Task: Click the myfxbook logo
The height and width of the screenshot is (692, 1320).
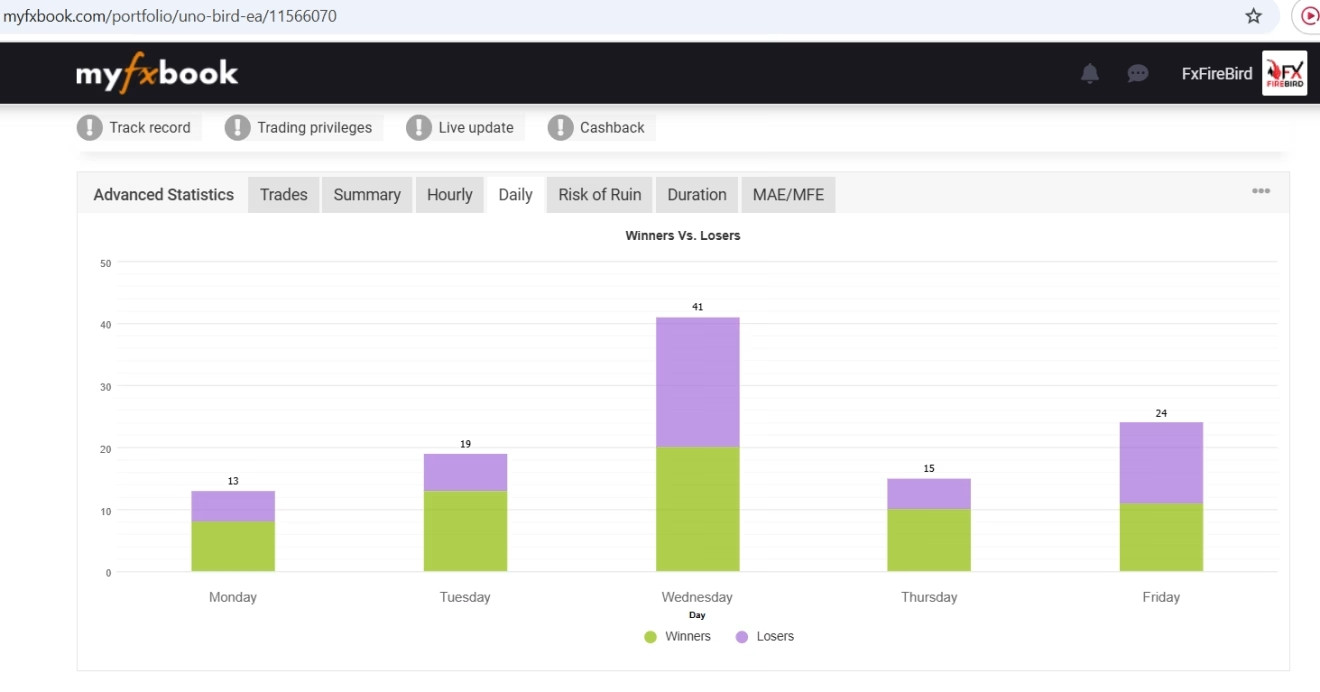Action: coord(157,73)
